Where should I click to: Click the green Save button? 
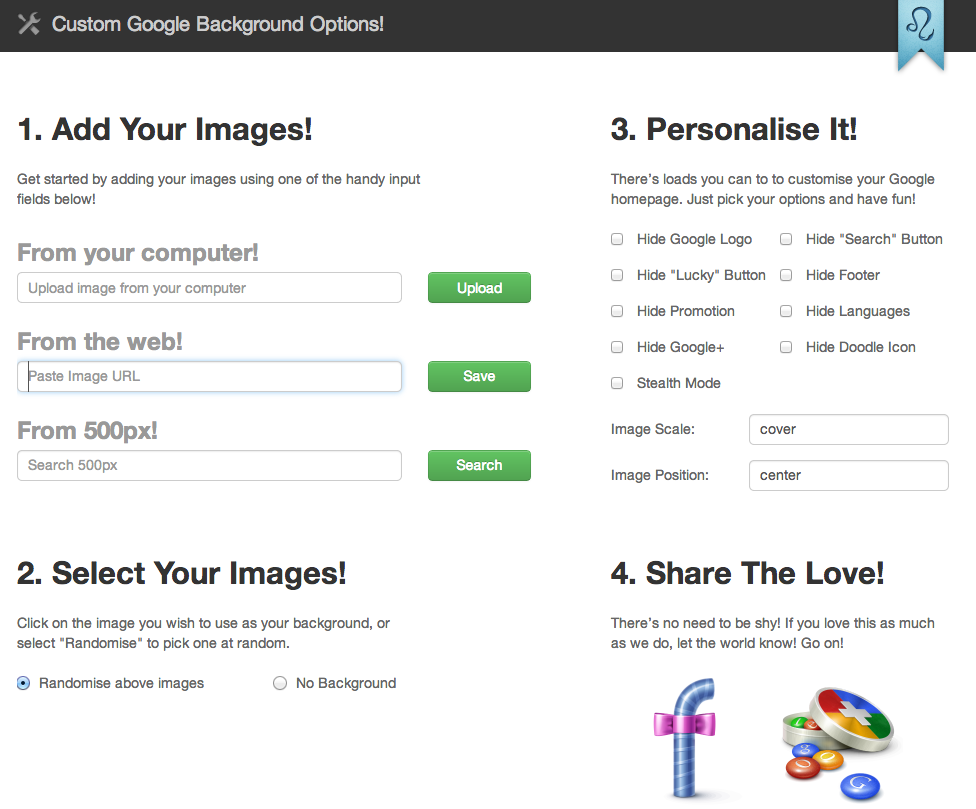coord(479,376)
